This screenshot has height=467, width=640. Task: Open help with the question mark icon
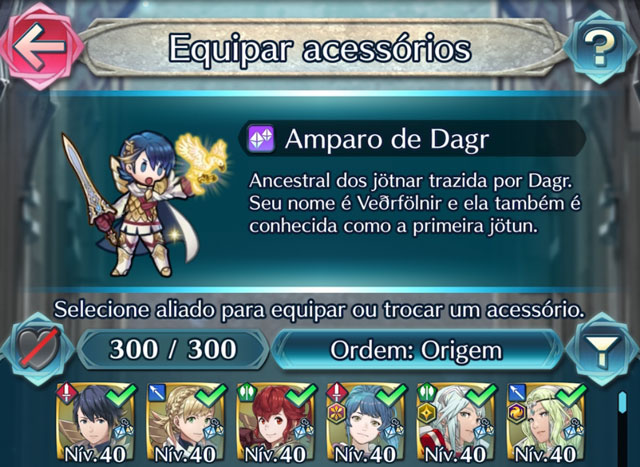tap(598, 47)
